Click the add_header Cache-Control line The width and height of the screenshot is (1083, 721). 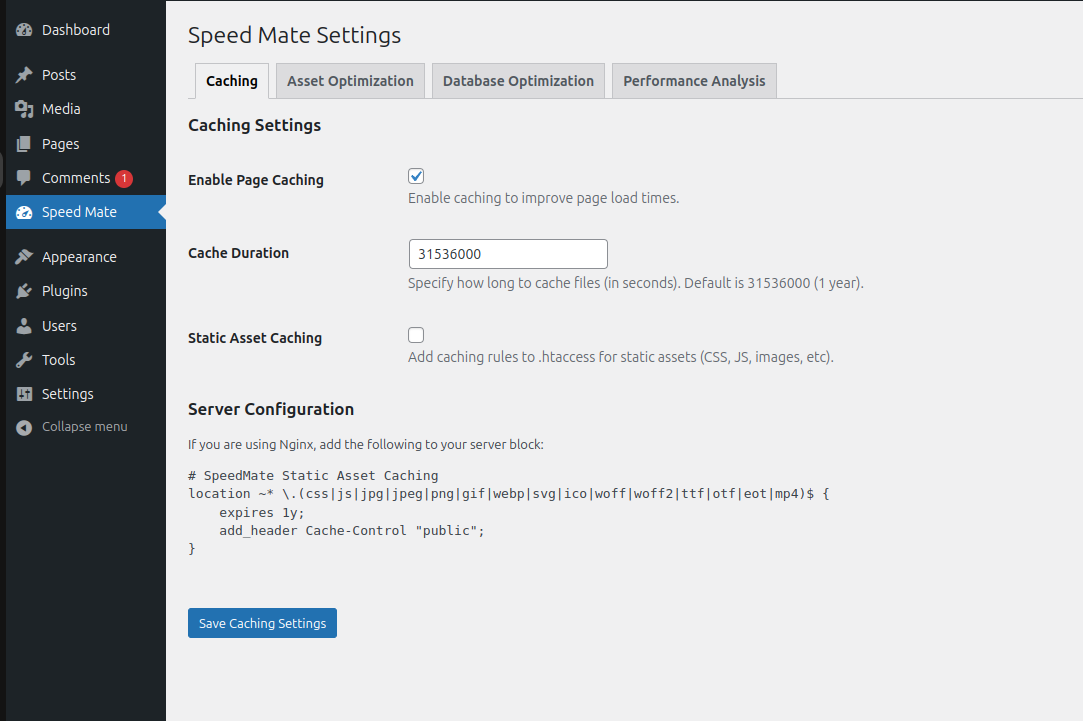click(352, 530)
